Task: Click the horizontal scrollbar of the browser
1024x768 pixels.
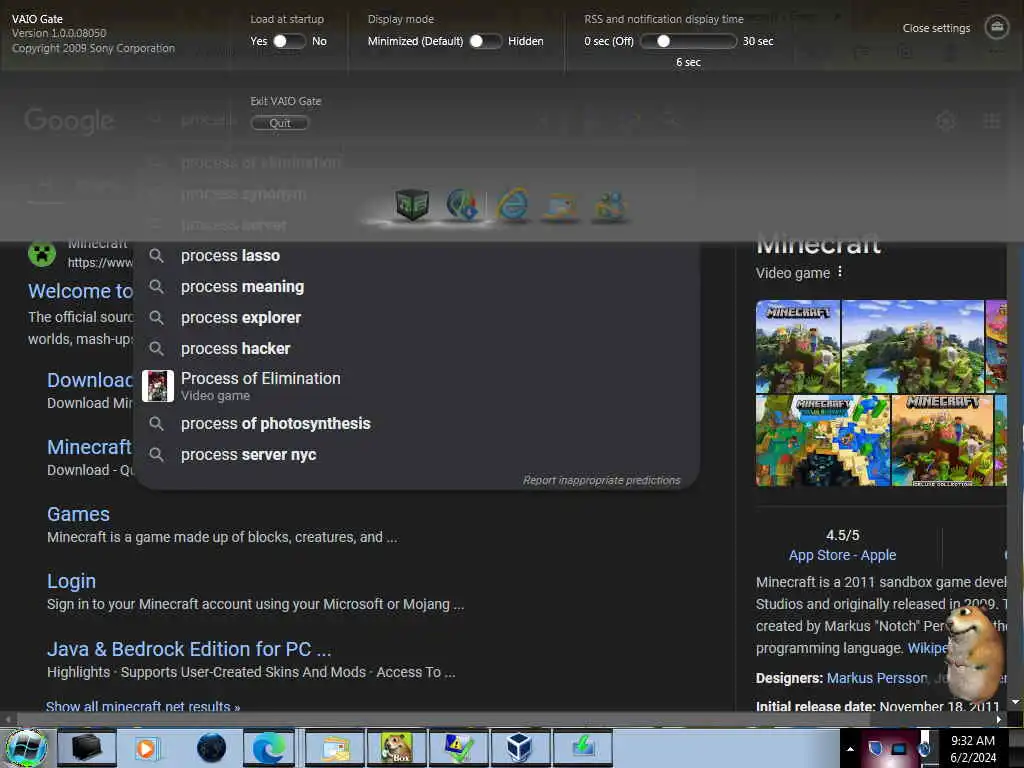Action: point(444,719)
